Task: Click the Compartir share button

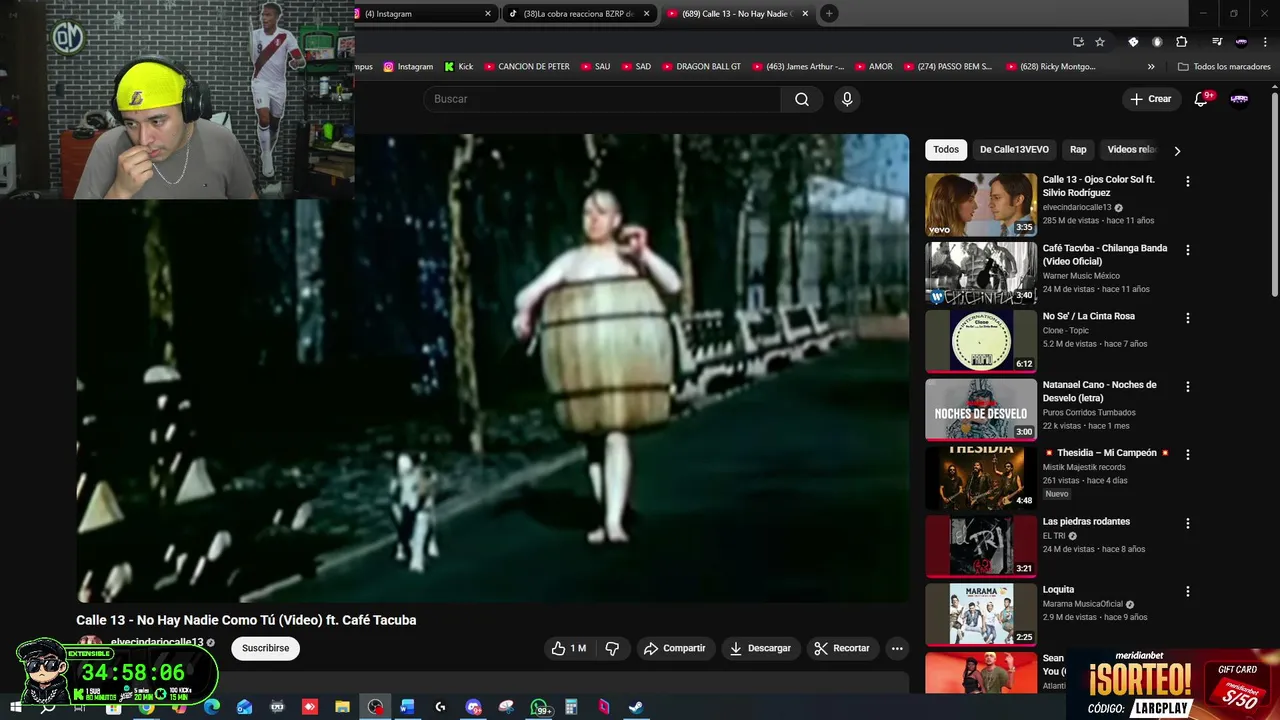Action: [675, 648]
